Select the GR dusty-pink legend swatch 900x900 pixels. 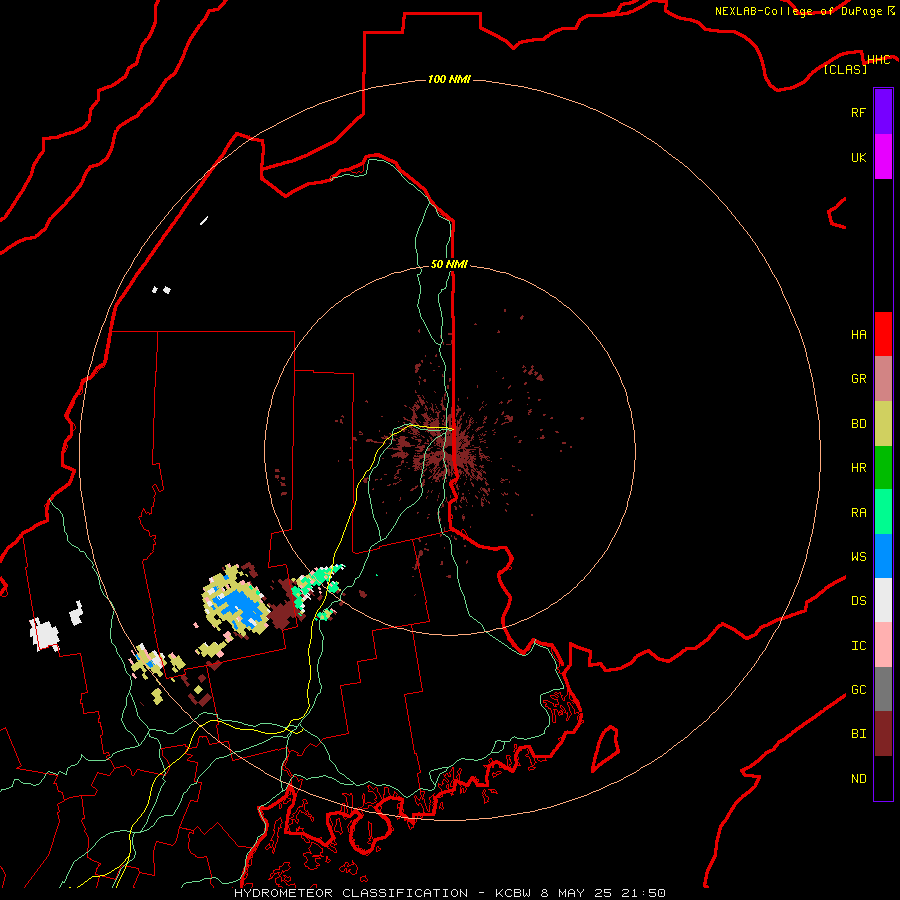[883, 379]
